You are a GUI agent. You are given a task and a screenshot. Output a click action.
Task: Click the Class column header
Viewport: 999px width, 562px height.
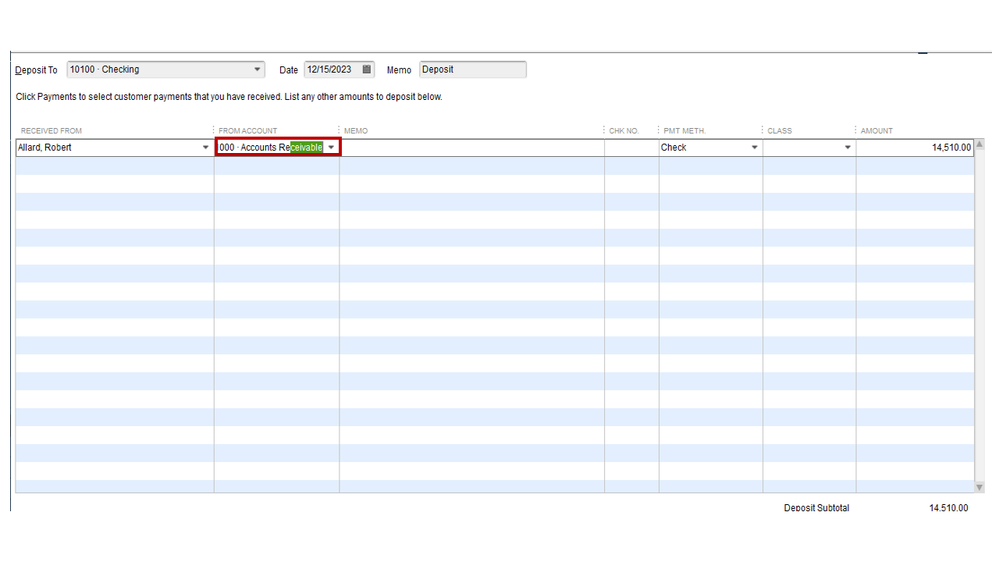tap(779, 131)
